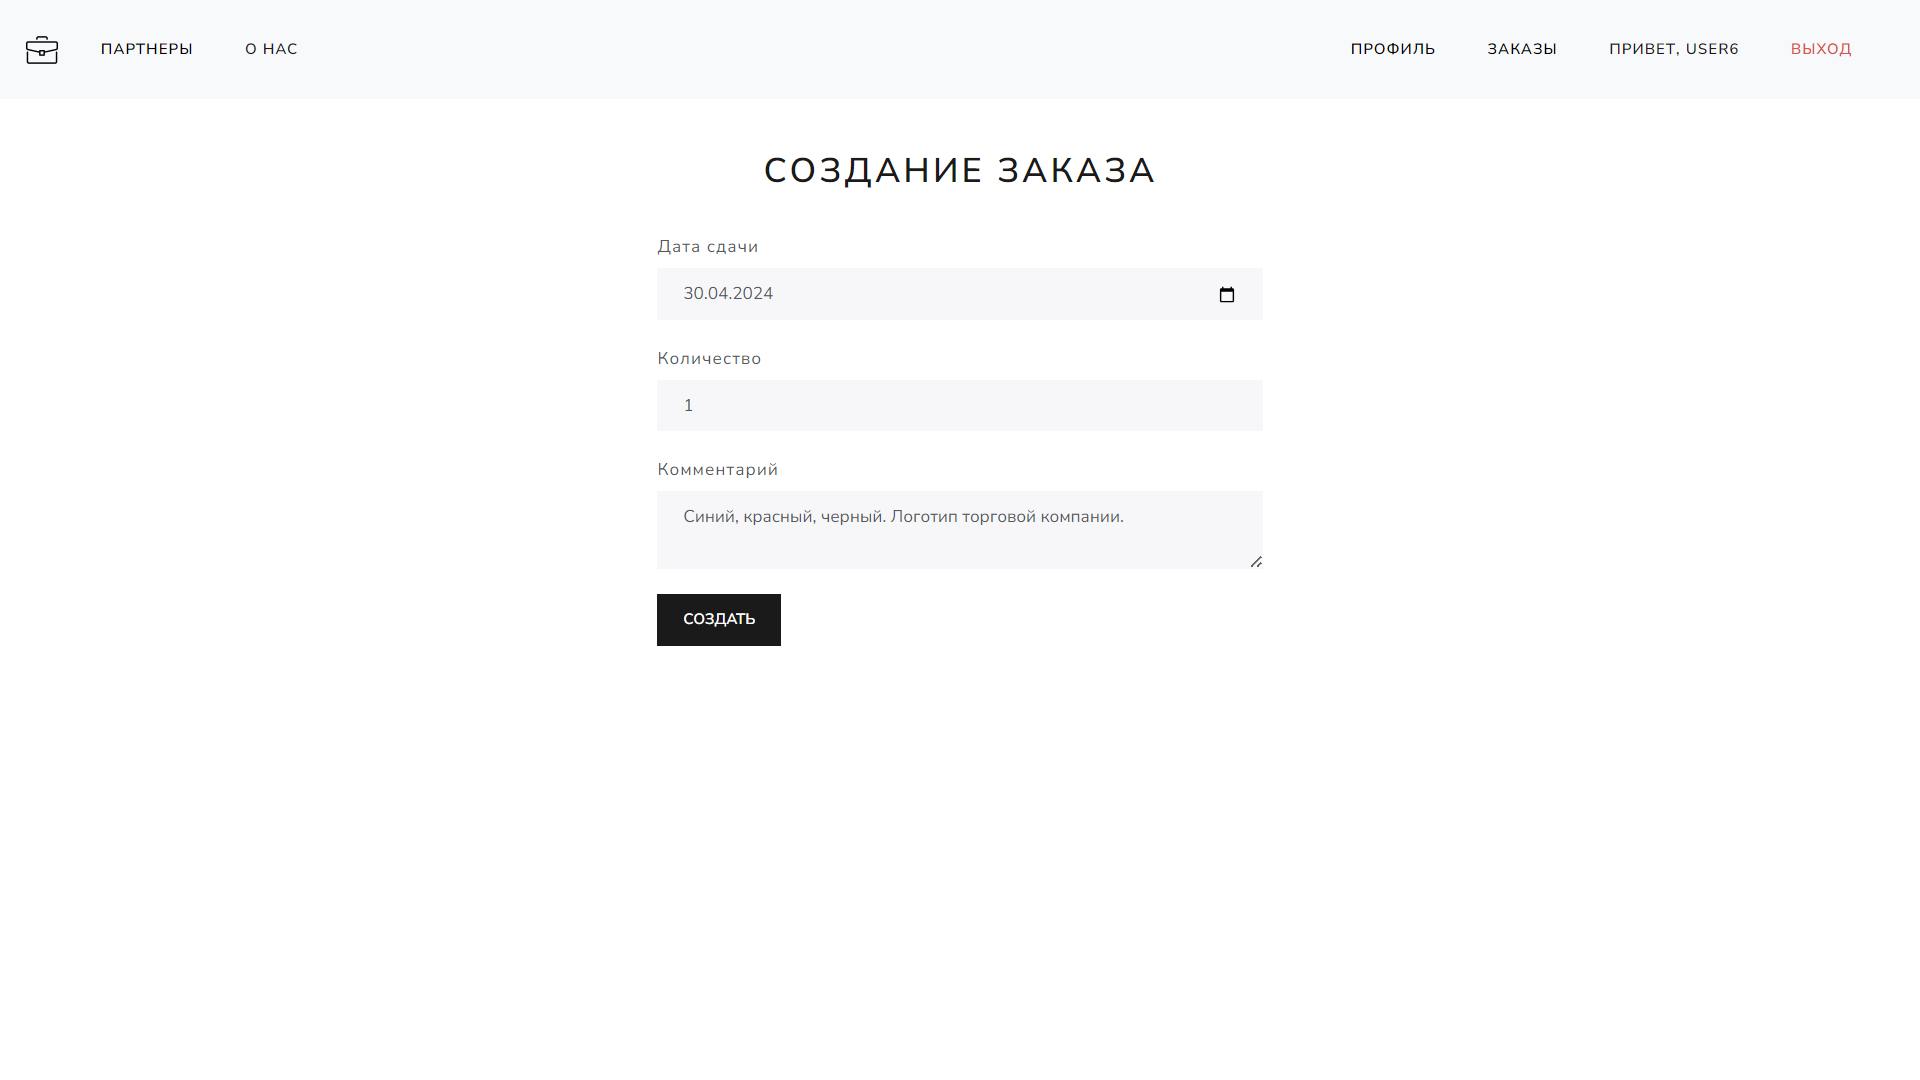
Task: Click the Количество label
Action: (709, 359)
